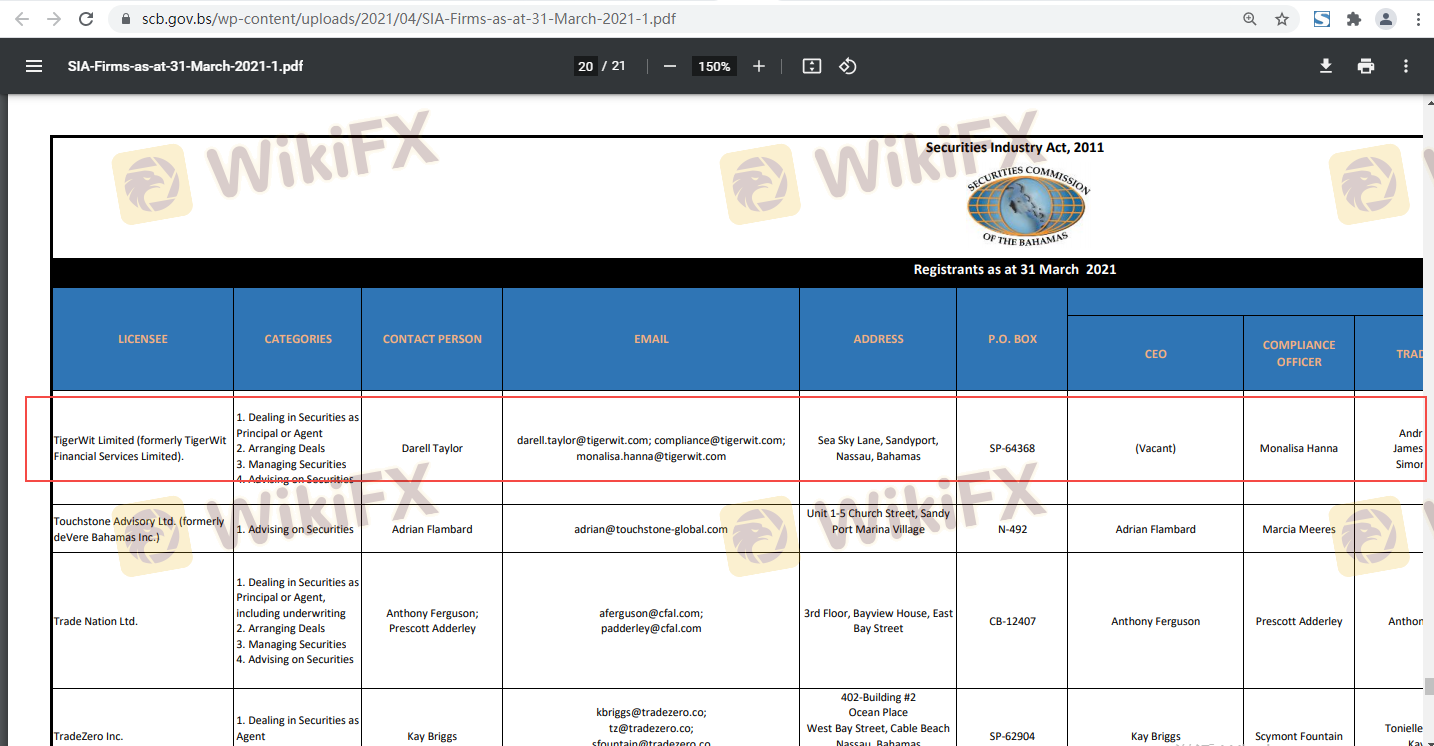The image size is (1434, 746).
Task: Click the total page count 21
Action: (618, 66)
